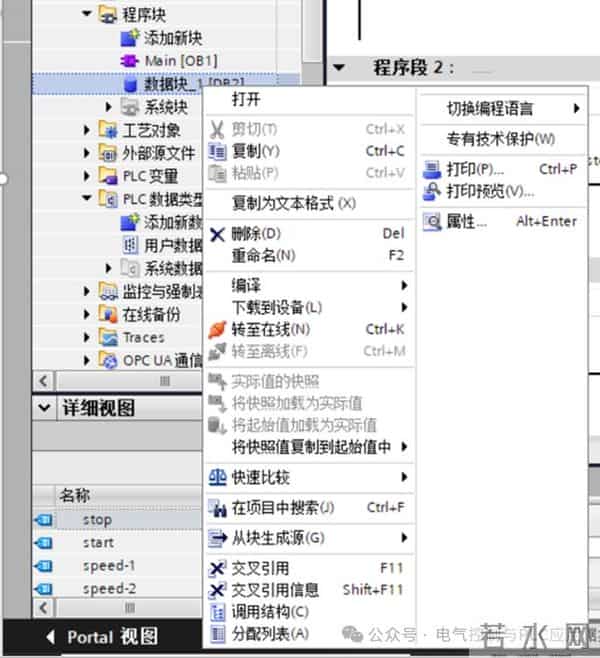The image size is (600, 658).
Task: Click the 工艺对象 folder icon
Action: click(108, 130)
